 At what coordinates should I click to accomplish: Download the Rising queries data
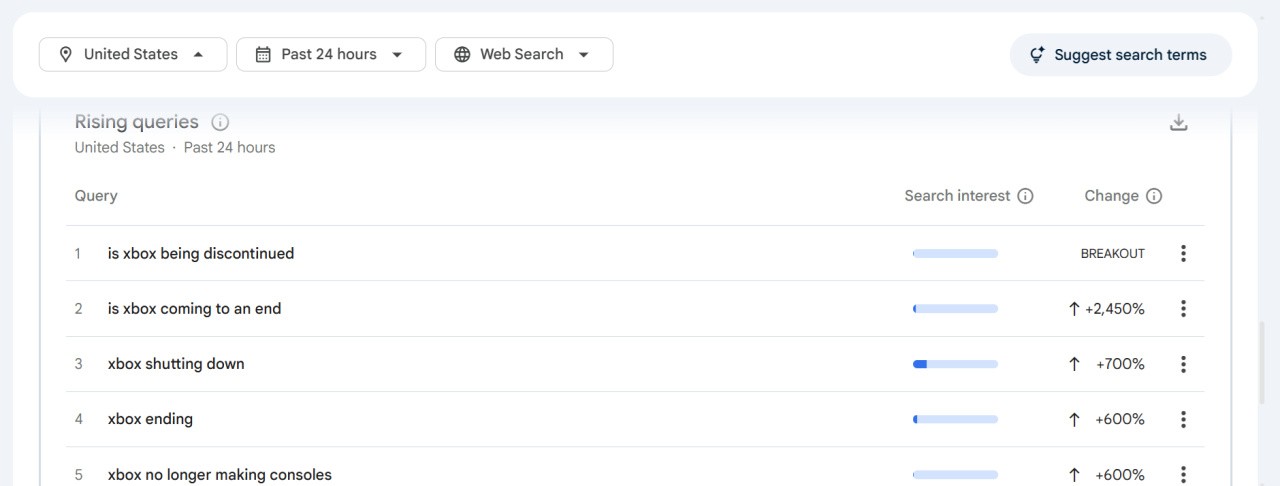pos(1178,123)
